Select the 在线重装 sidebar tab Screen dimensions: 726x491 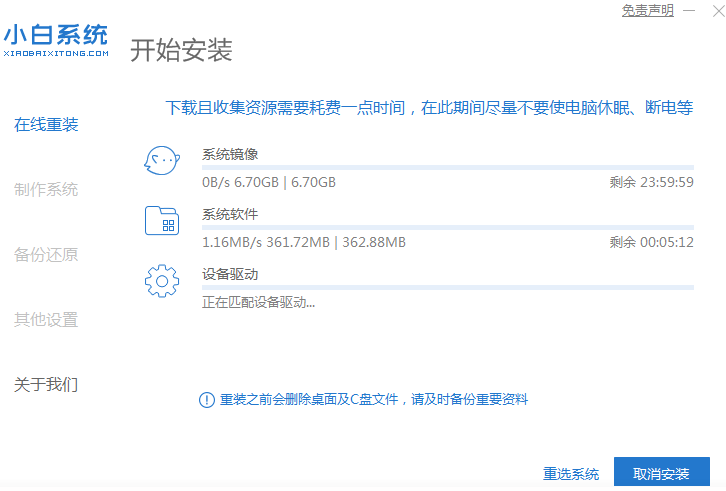pyautogui.click(x=46, y=125)
